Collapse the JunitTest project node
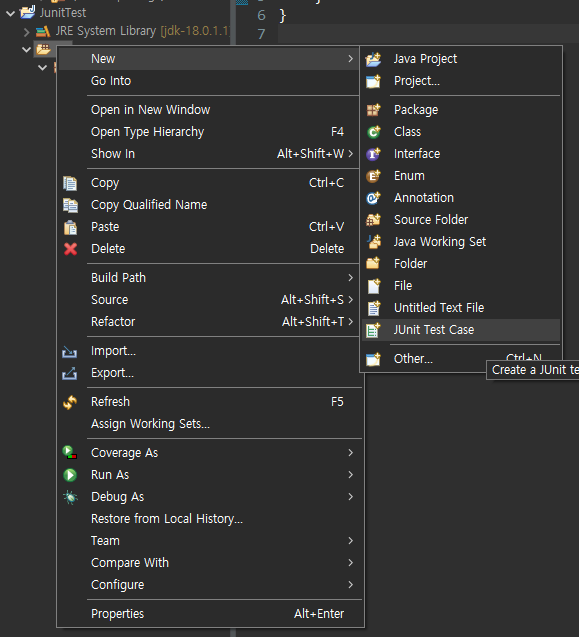 point(11,13)
